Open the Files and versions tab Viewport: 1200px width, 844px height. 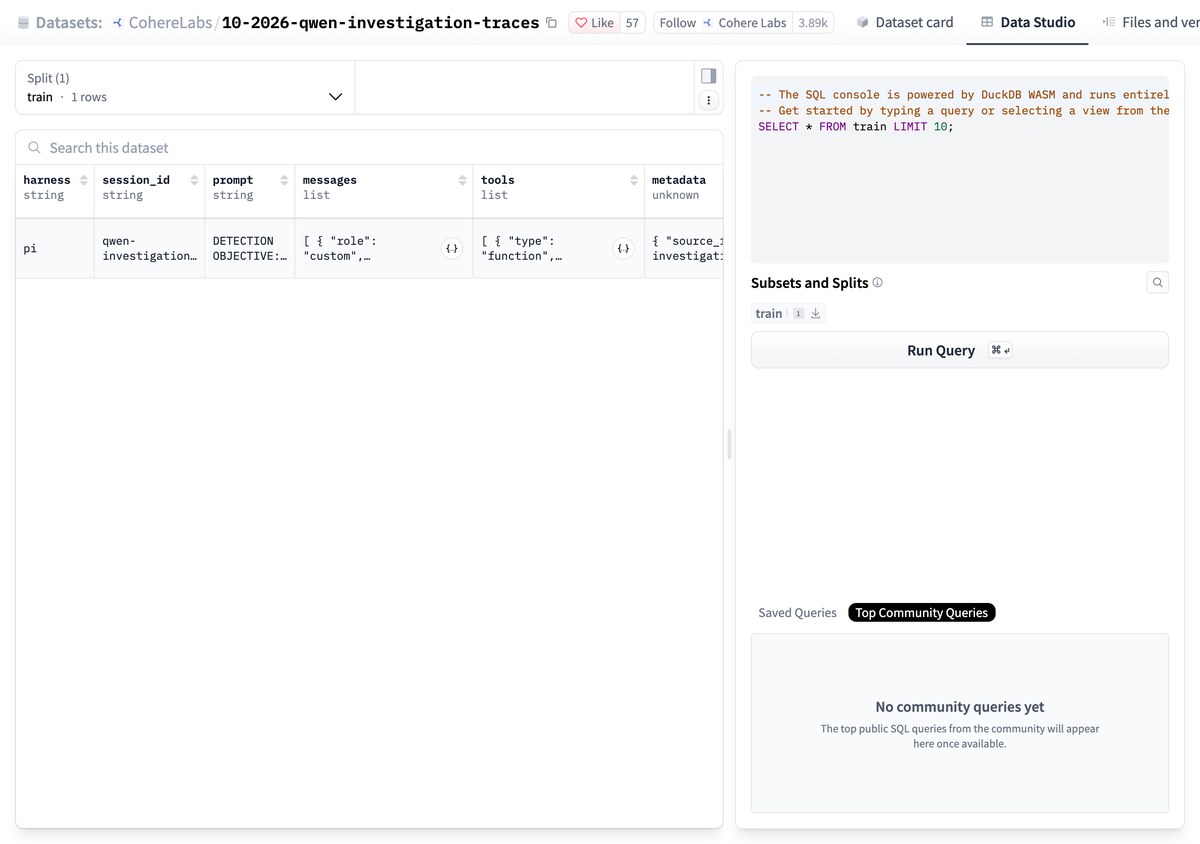tap(1150, 22)
